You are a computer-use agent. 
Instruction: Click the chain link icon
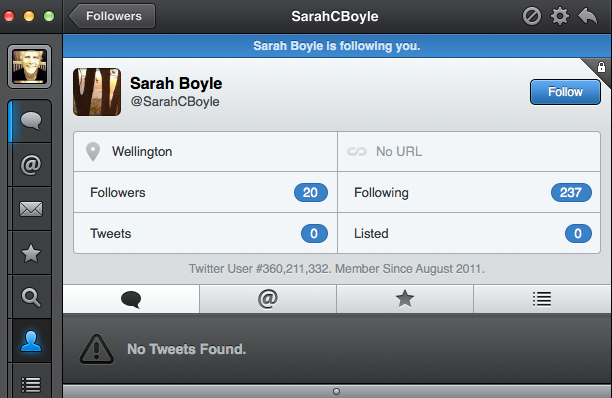coord(357,151)
